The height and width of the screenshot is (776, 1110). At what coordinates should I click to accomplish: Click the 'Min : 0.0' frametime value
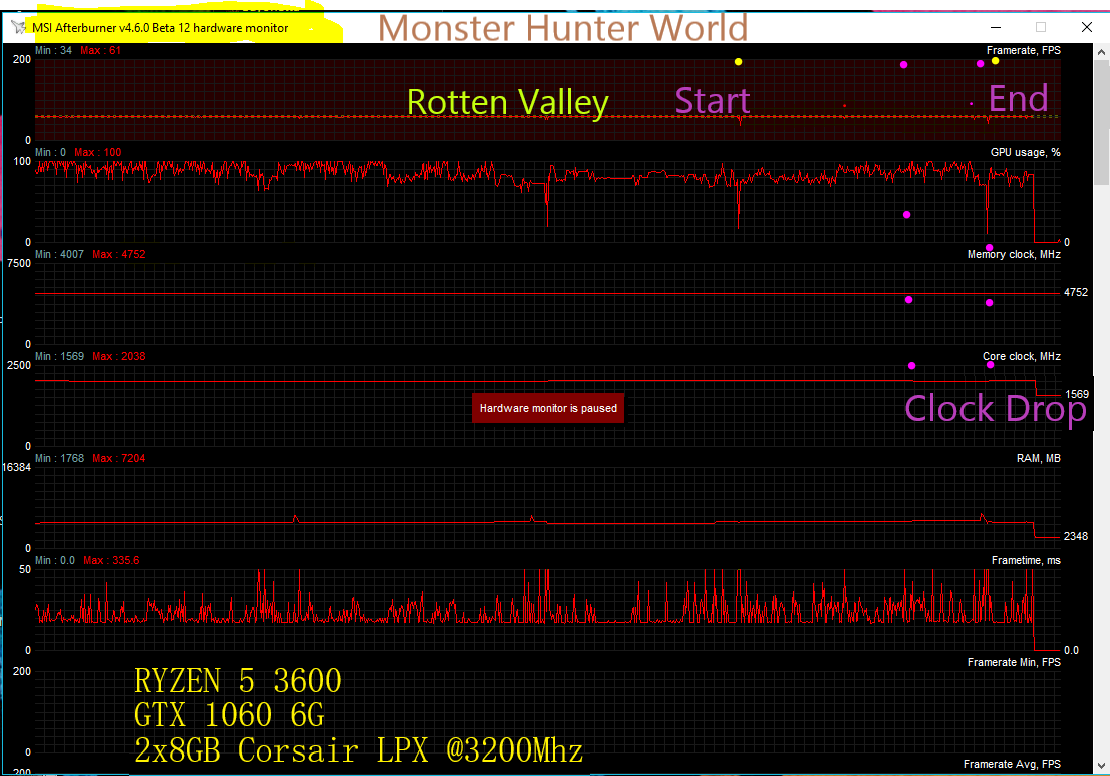pyautogui.click(x=55, y=560)
